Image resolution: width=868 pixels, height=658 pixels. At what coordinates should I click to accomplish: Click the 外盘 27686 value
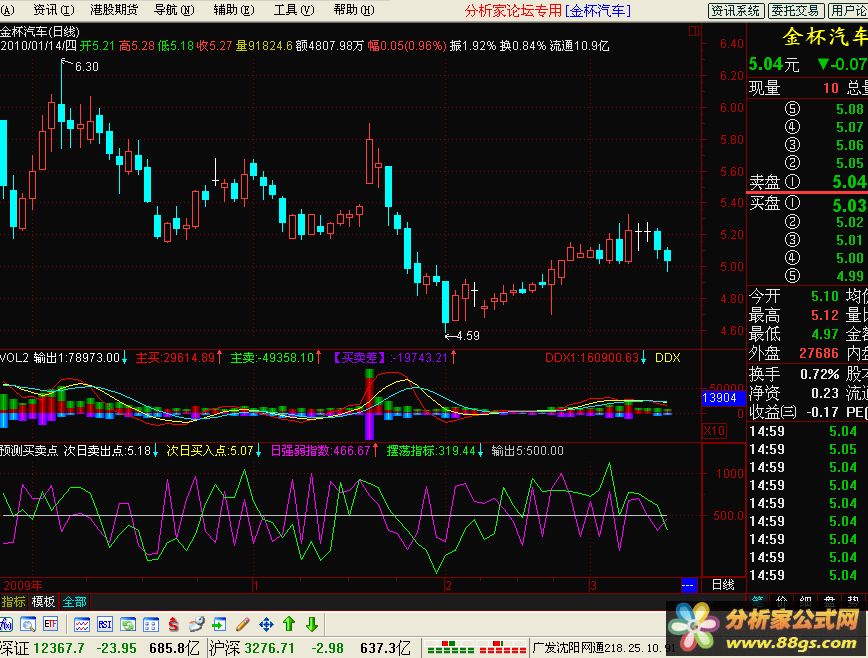(819, 353)
